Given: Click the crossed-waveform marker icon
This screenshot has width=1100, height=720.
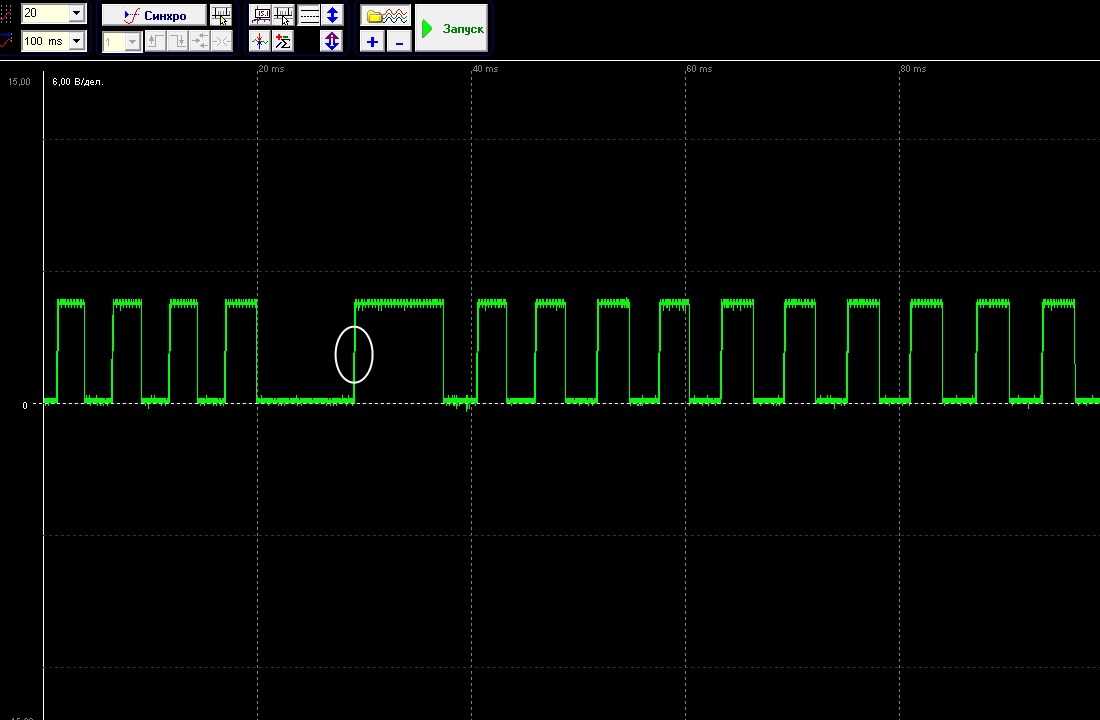Looking at the screenshot, I should point(260,42).
